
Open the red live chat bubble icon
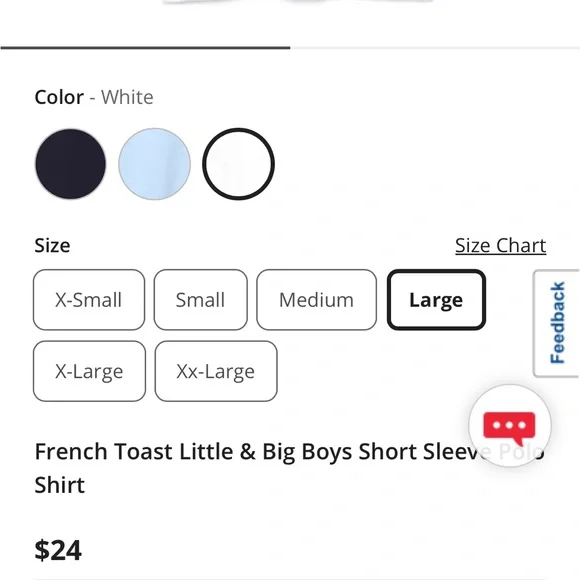(509, 426)
